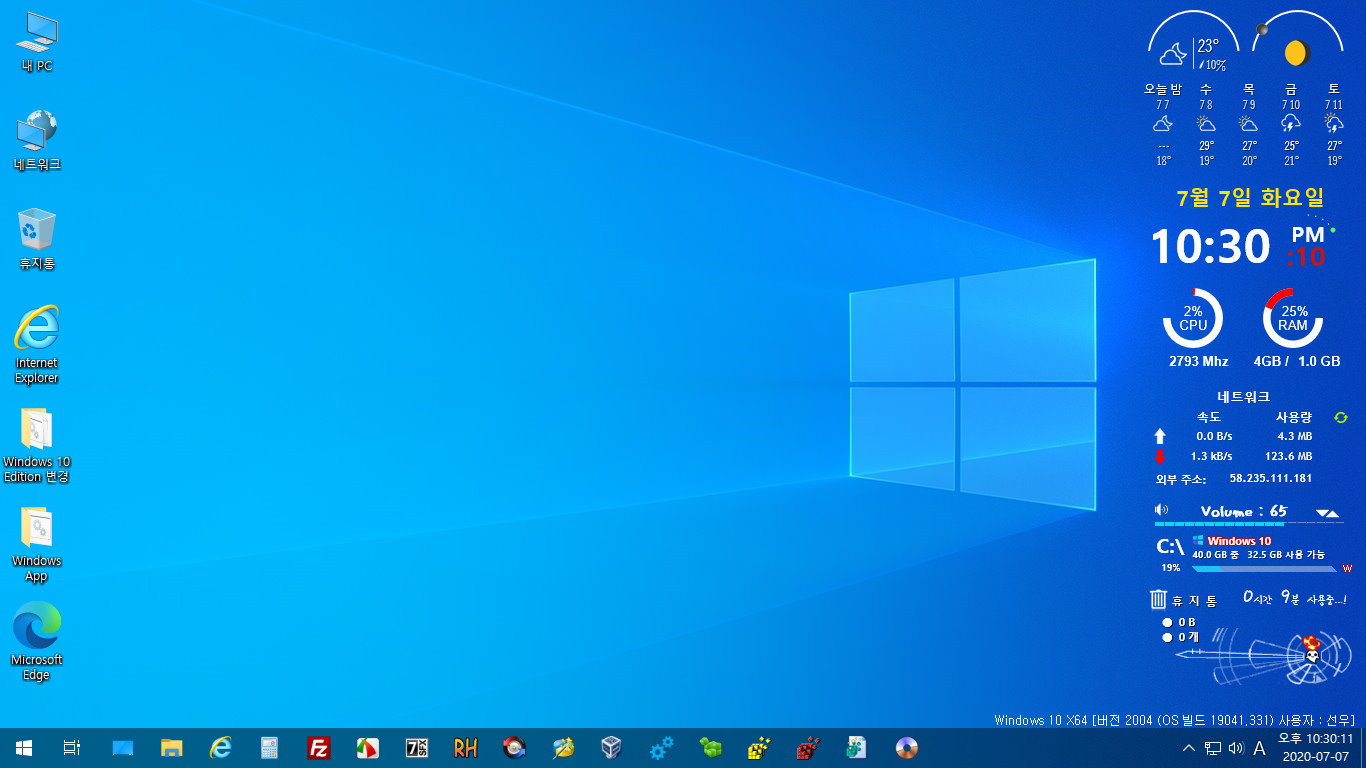The height and width of the screenshot is (768, 1366).
Task: Launch FileZilla from the taskbar
Action: (x=319, y=748)
